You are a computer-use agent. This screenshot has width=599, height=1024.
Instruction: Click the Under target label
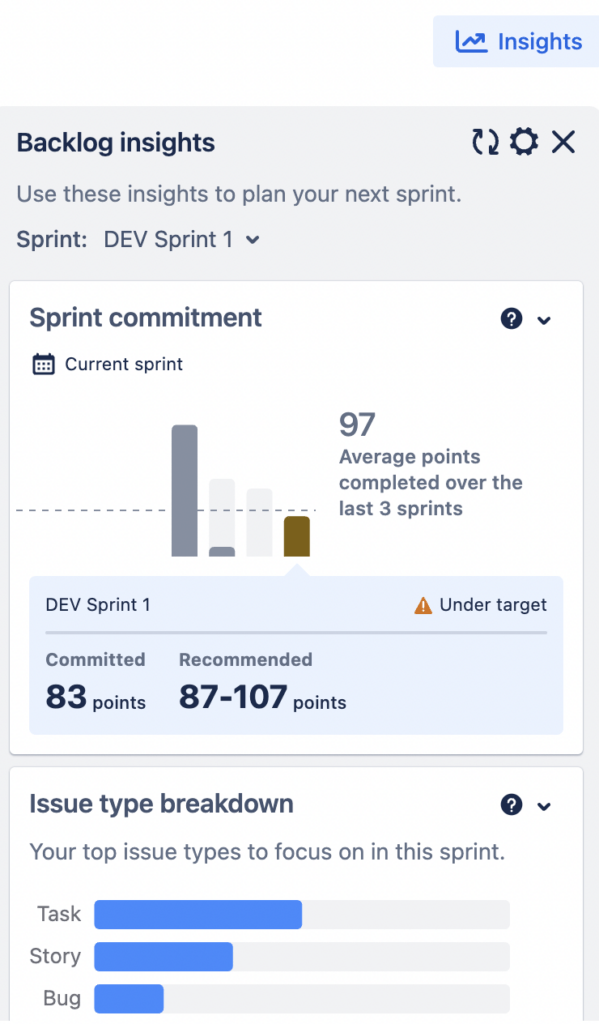point(496,604)
